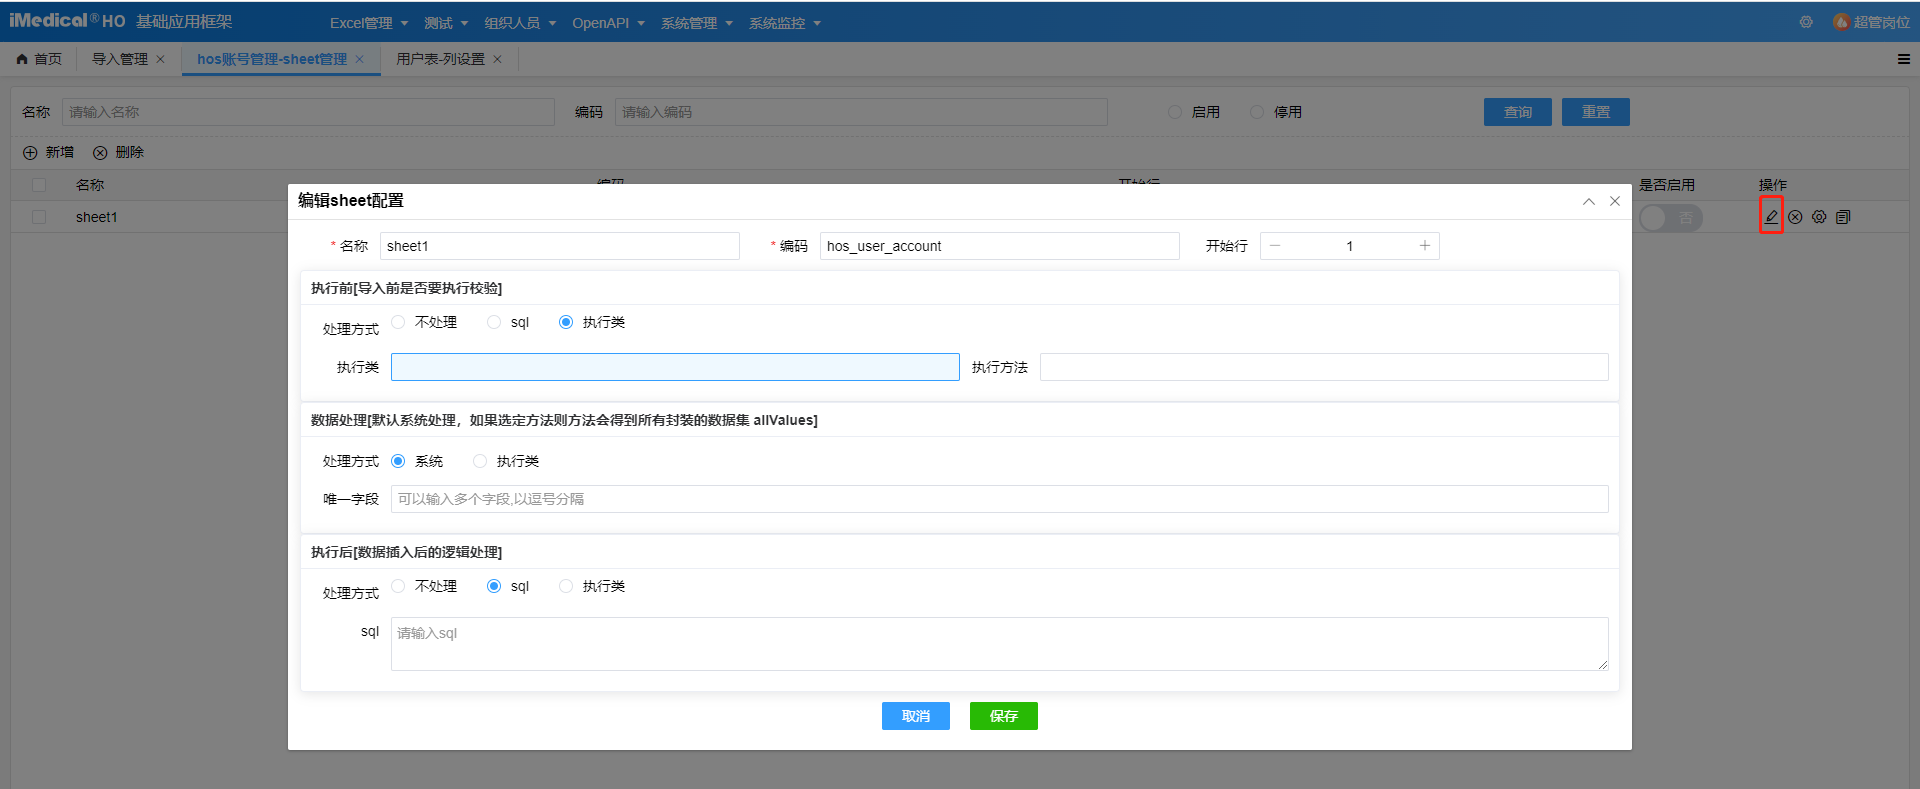Select sql radio under 执行前 section
Screen dimensions: 1920x789
[494, 322]
